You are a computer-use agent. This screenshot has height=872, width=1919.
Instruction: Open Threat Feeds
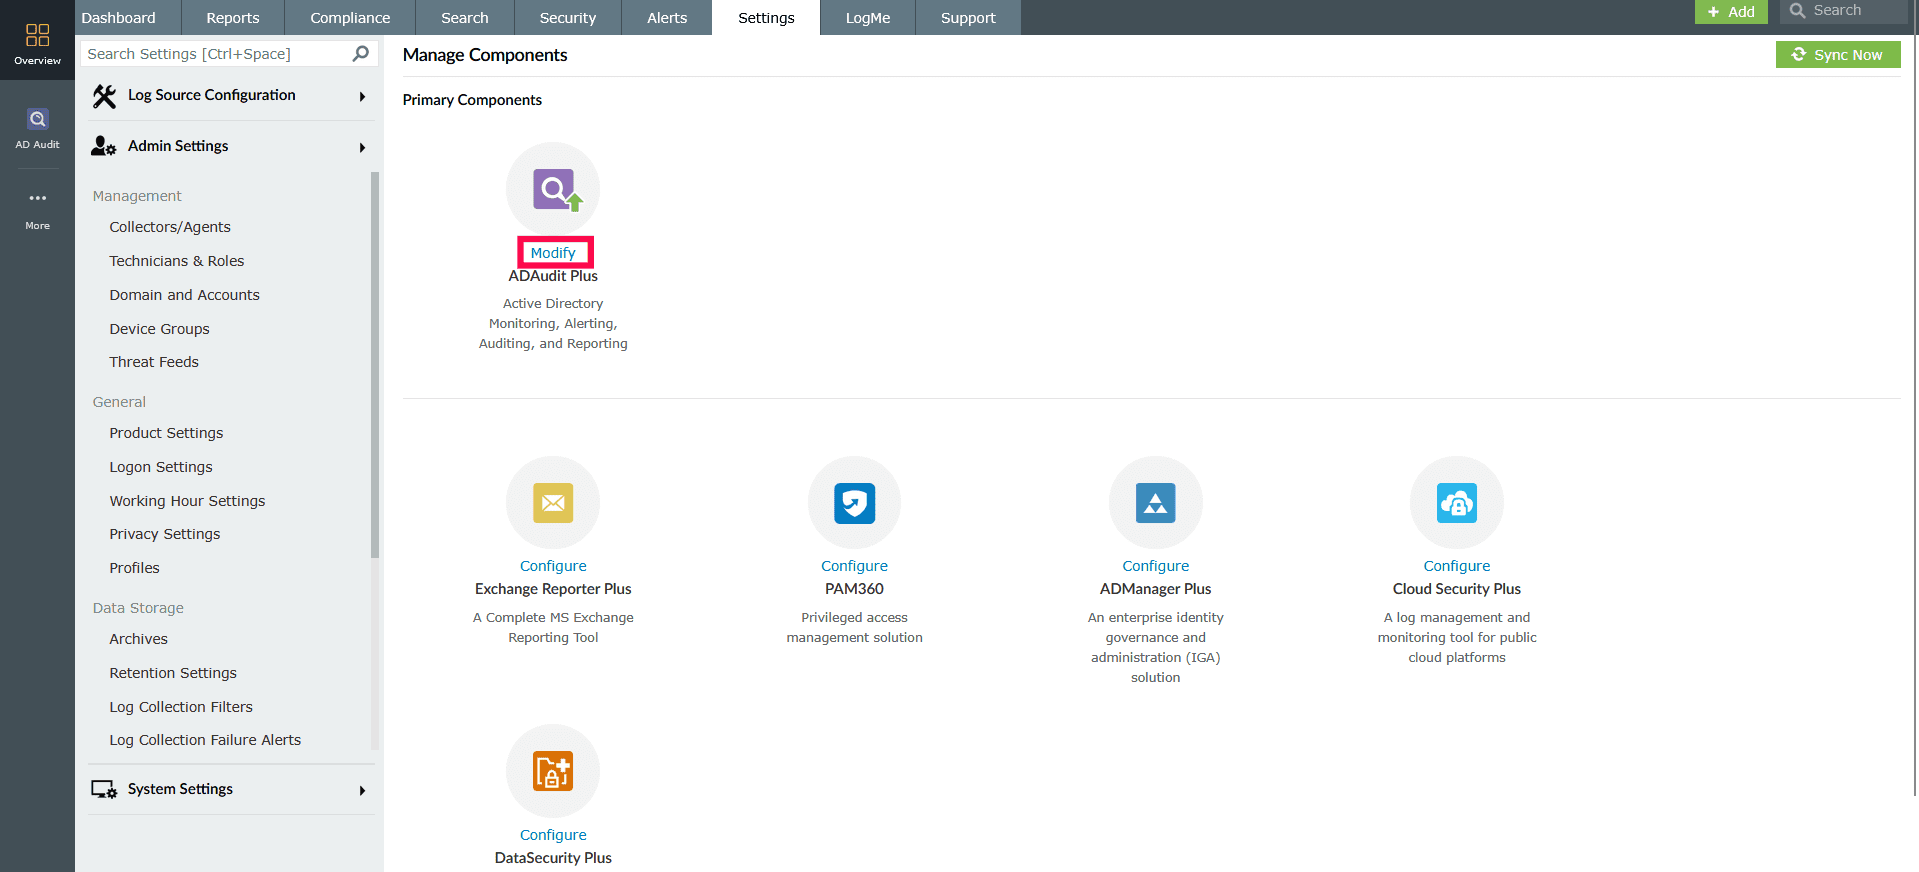(x=154, y=362)
